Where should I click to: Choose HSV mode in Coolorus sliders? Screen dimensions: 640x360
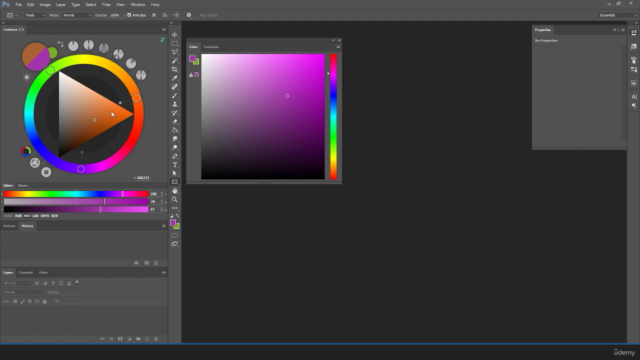point(27,216)
